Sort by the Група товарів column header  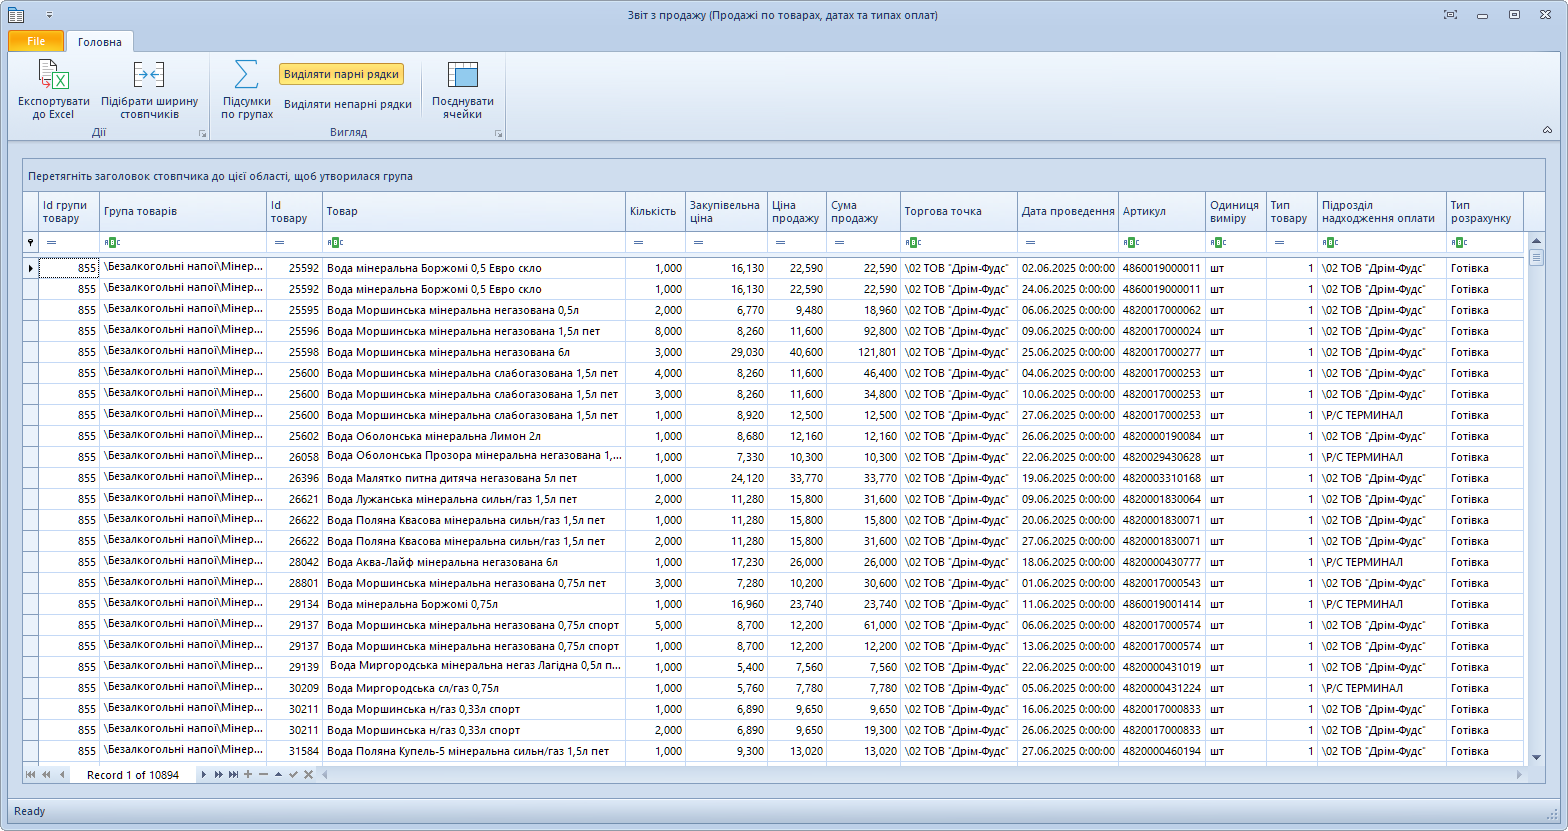coord(183,212)
